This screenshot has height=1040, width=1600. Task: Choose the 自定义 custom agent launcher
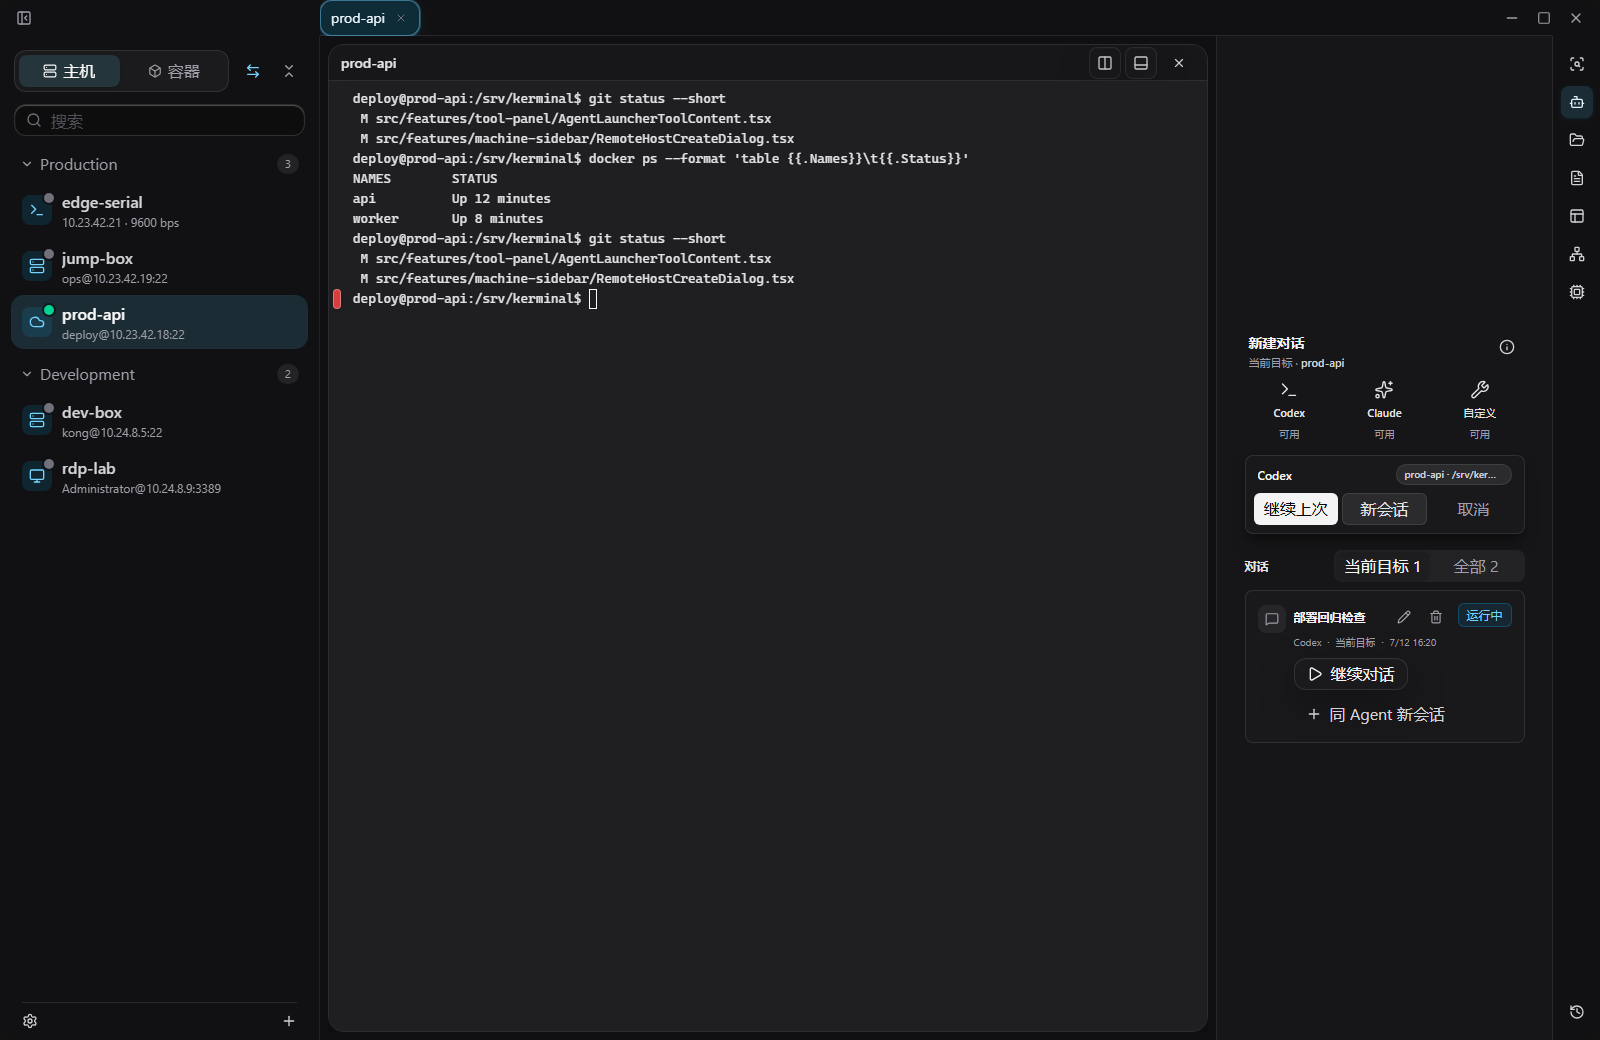tap(1480, 410)
